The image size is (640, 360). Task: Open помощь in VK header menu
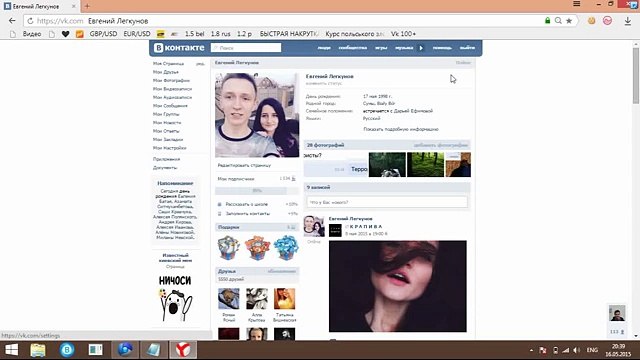point(442,48)
